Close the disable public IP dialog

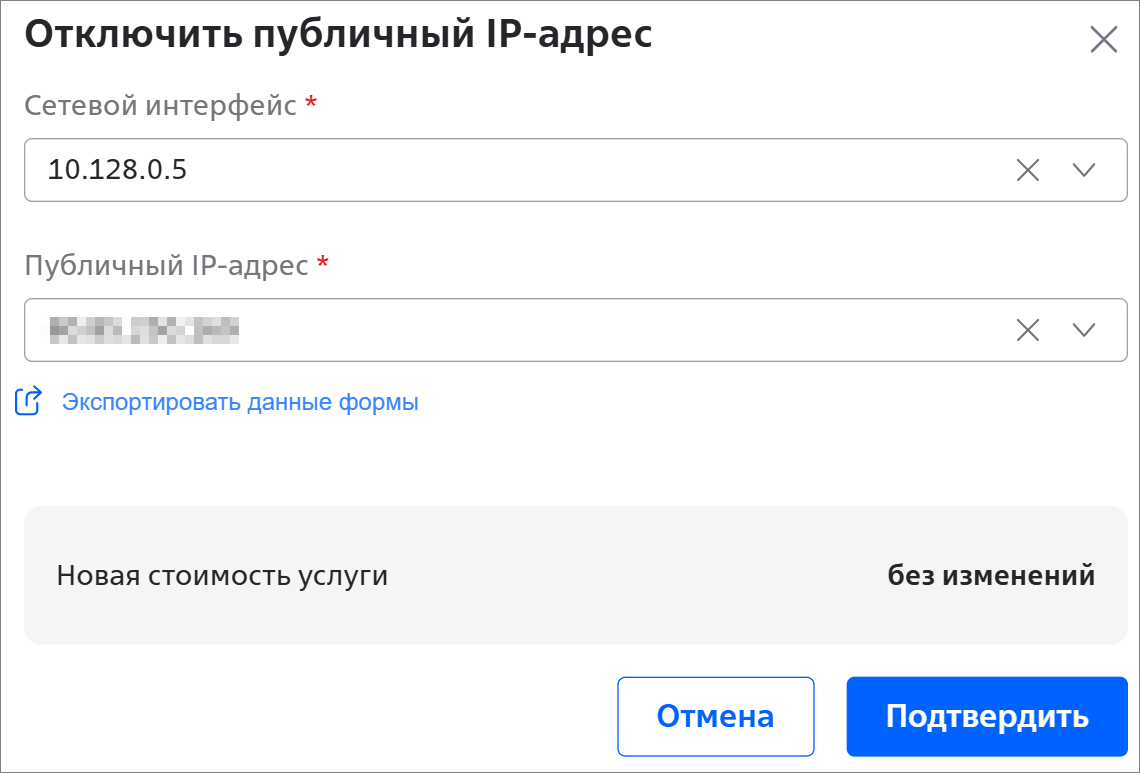[x=1103, y=40]
